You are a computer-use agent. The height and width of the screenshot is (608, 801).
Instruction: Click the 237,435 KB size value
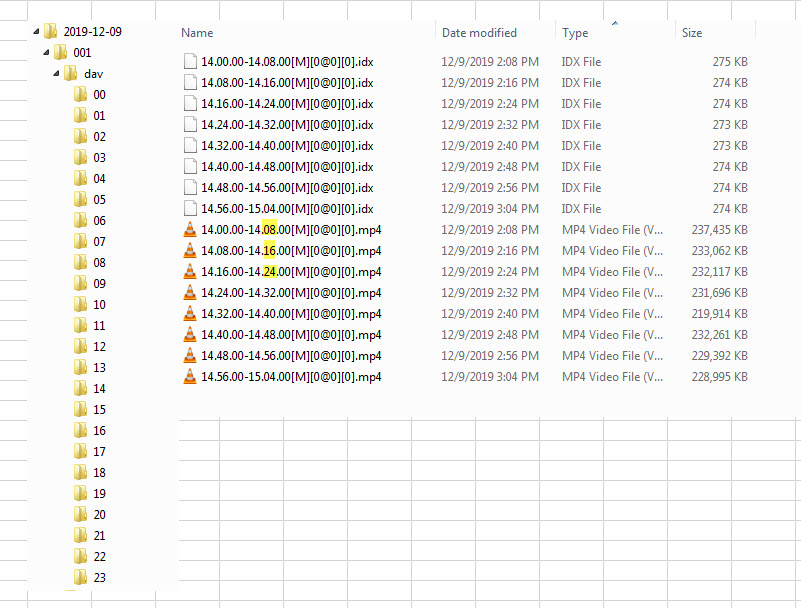click(720, 230)
